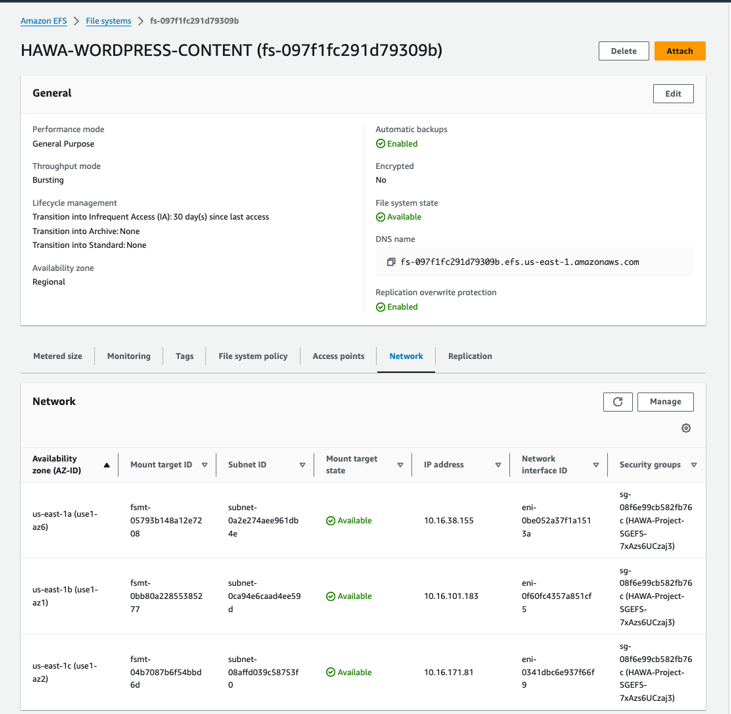
Task: Open the Monitoring tab
Action: tap(129, 356)
